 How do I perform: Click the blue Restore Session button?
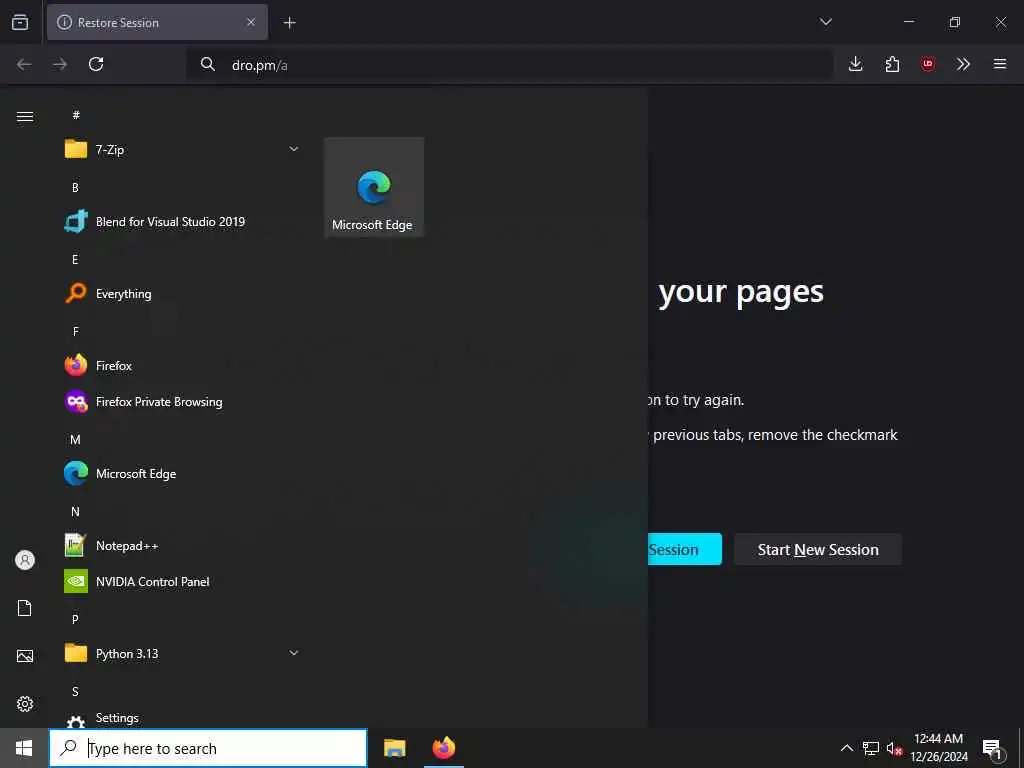pyautogui.click(x=684, y=549)
